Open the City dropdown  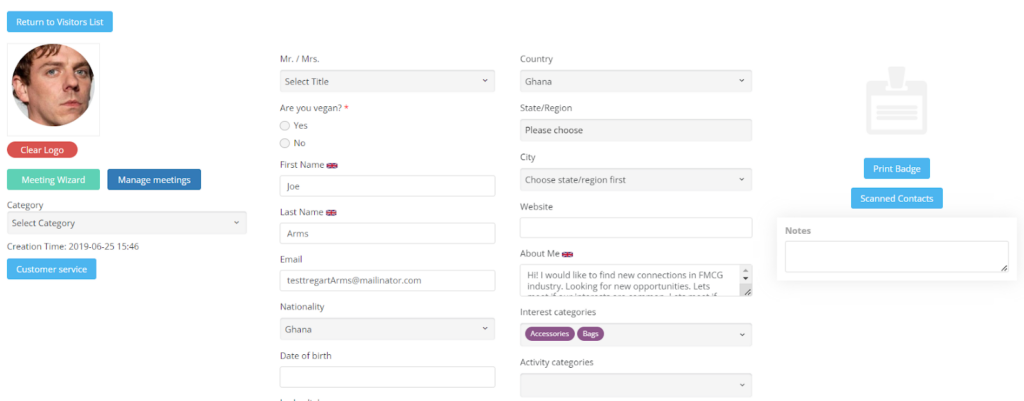pyautogui.click(x=635, y=180)
